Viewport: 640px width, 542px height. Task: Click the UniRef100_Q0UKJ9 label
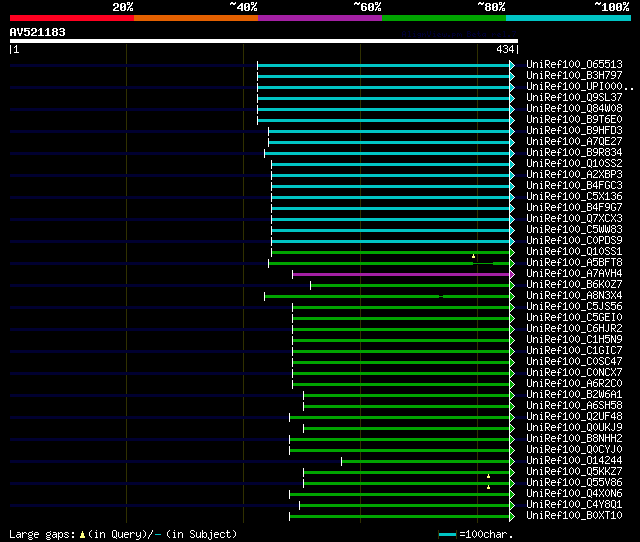click(x=574, y=428)
